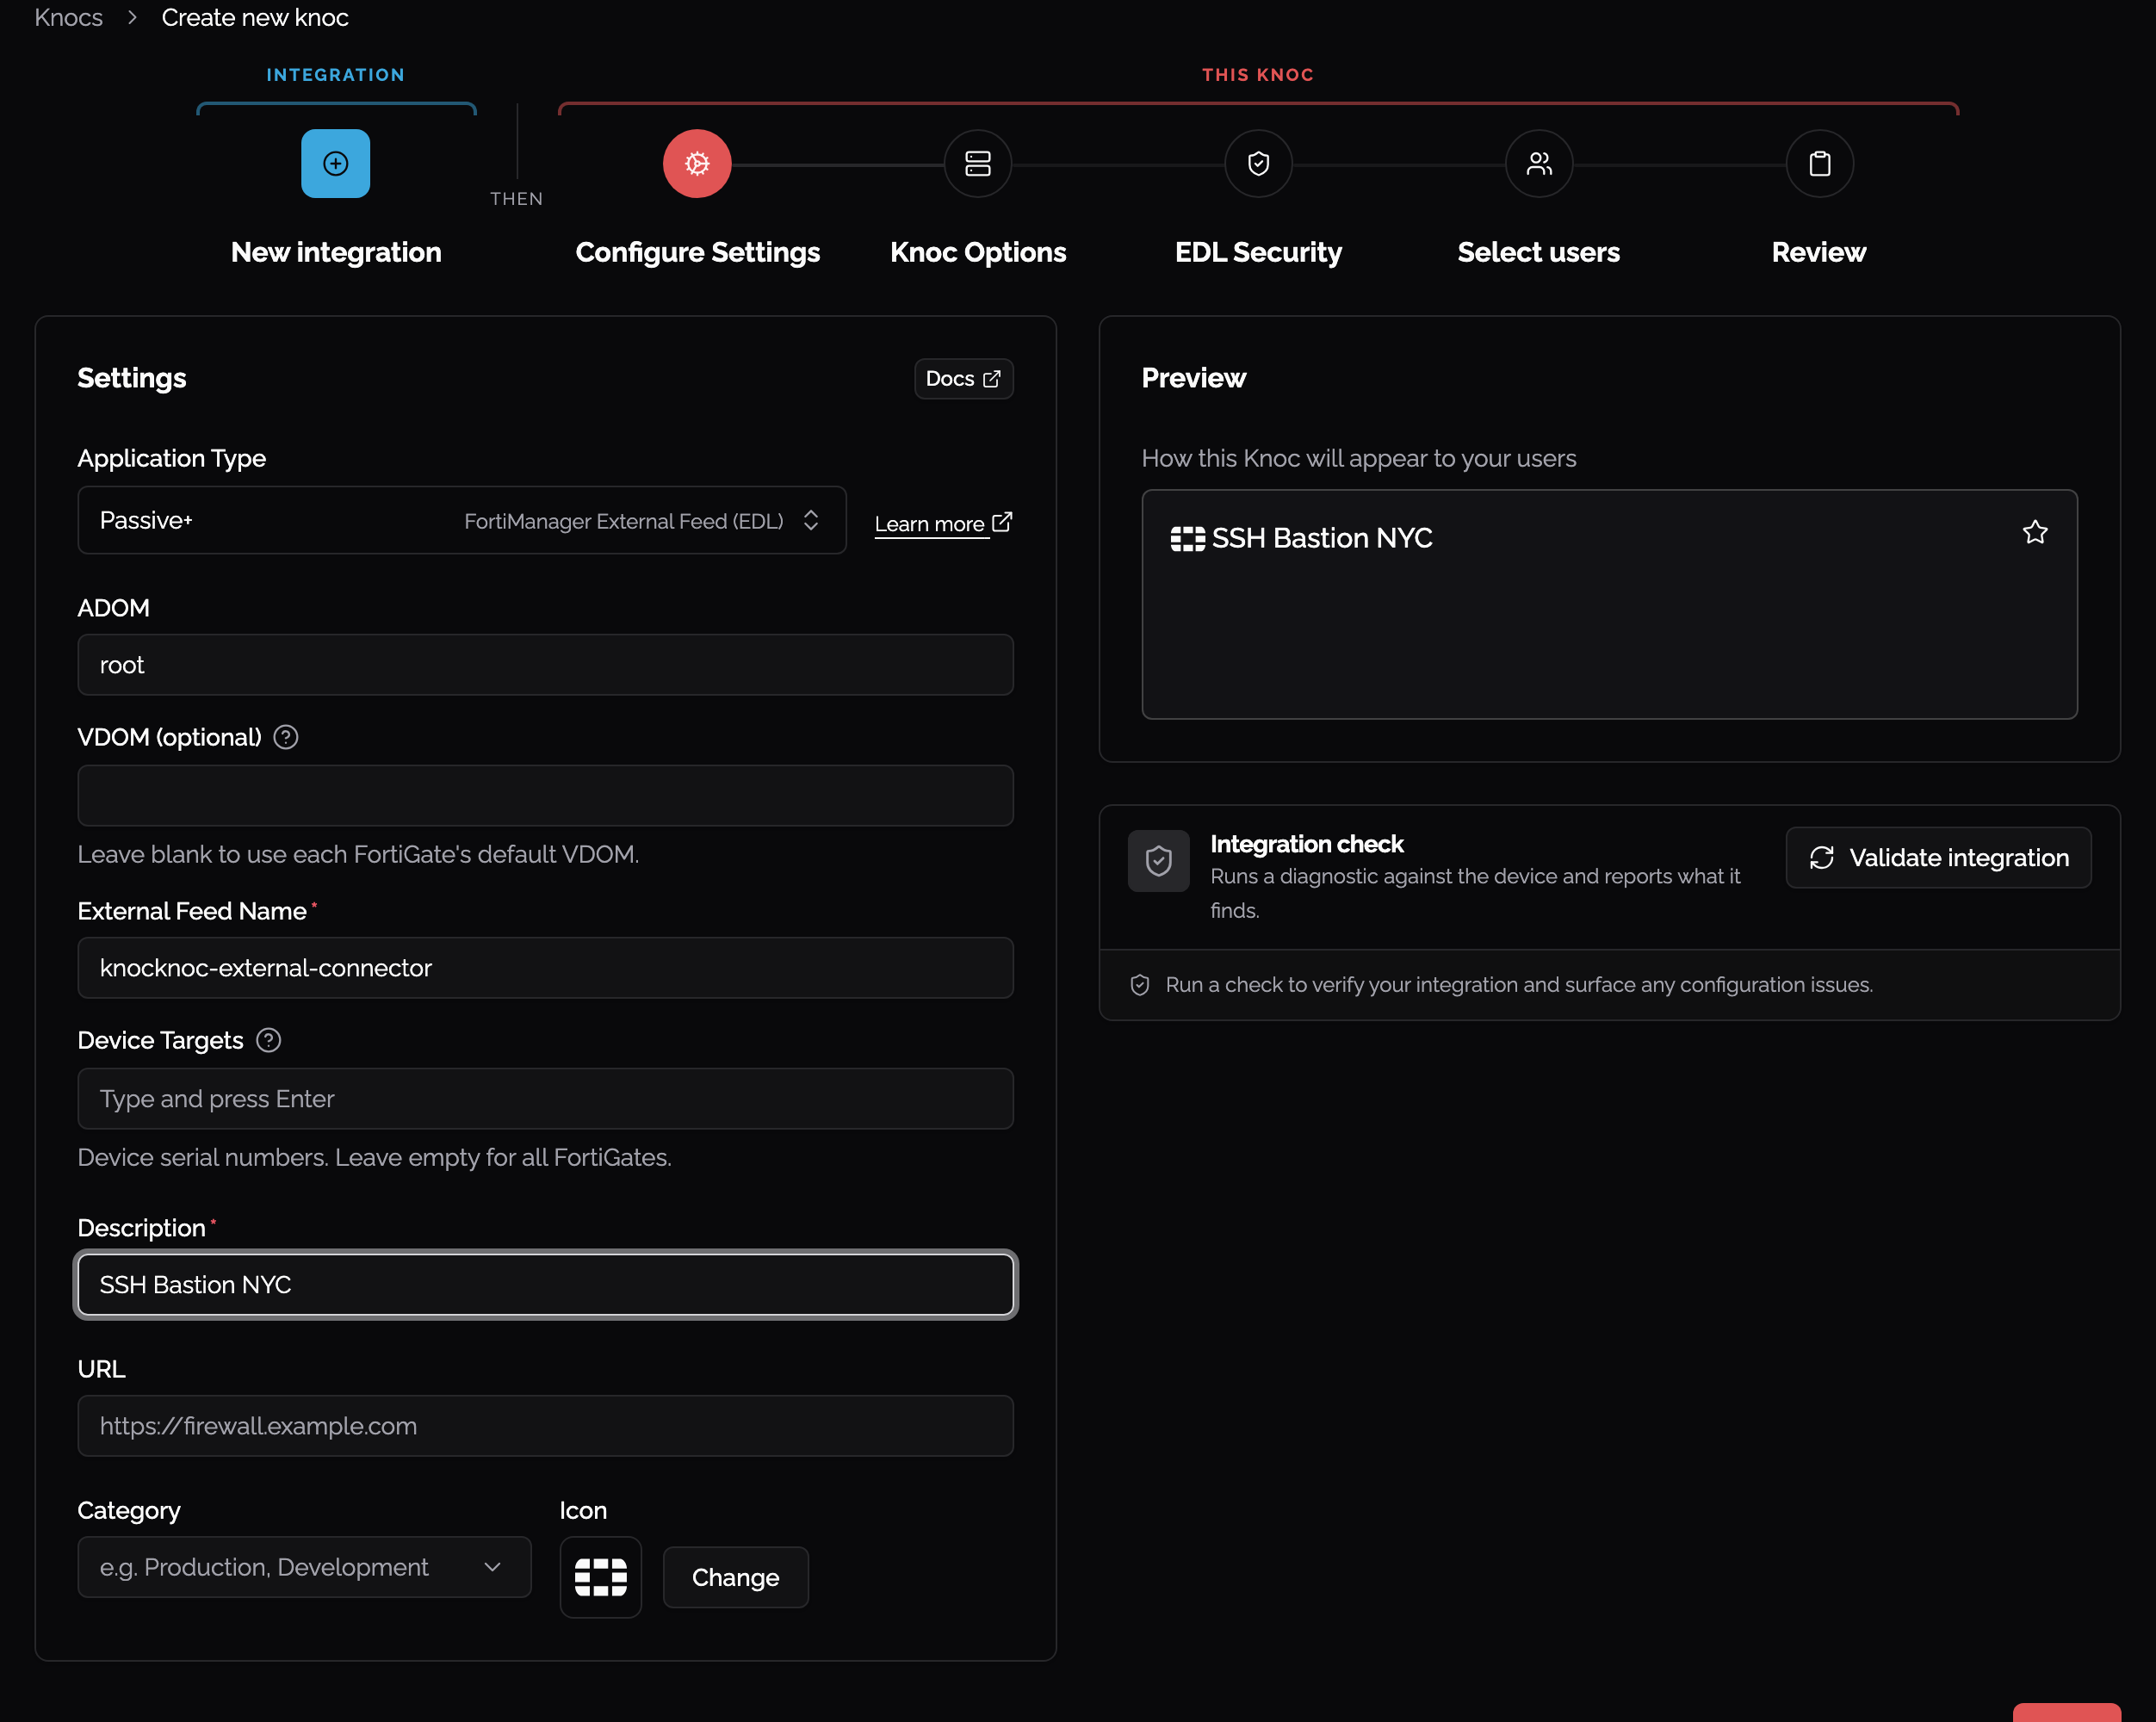Click the URL input field

click(545, 1426)
